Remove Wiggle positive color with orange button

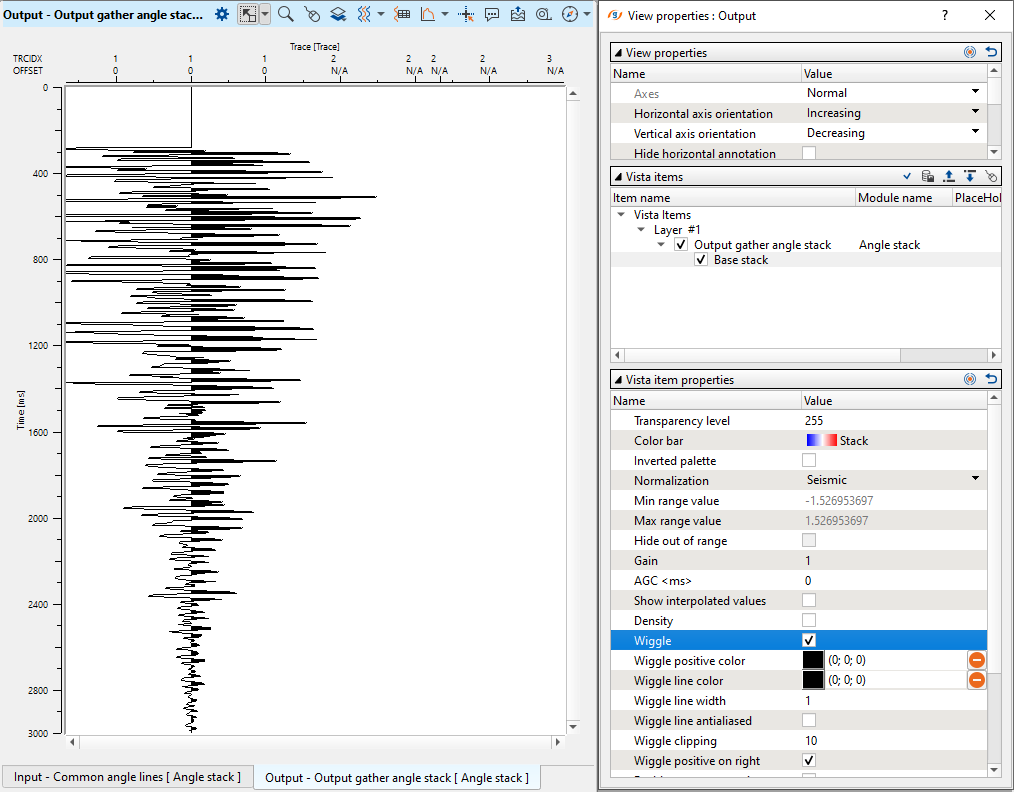[976, 660]
